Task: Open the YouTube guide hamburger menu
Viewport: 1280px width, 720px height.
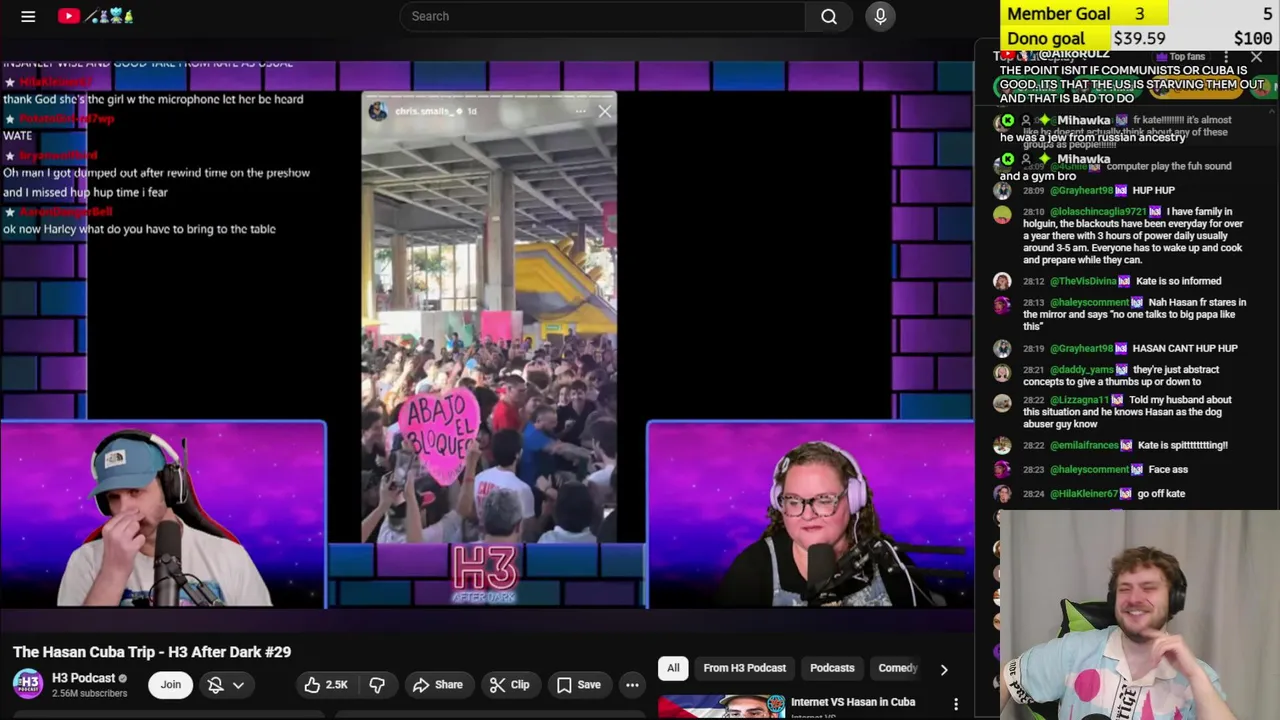Action: click(28, 16)
